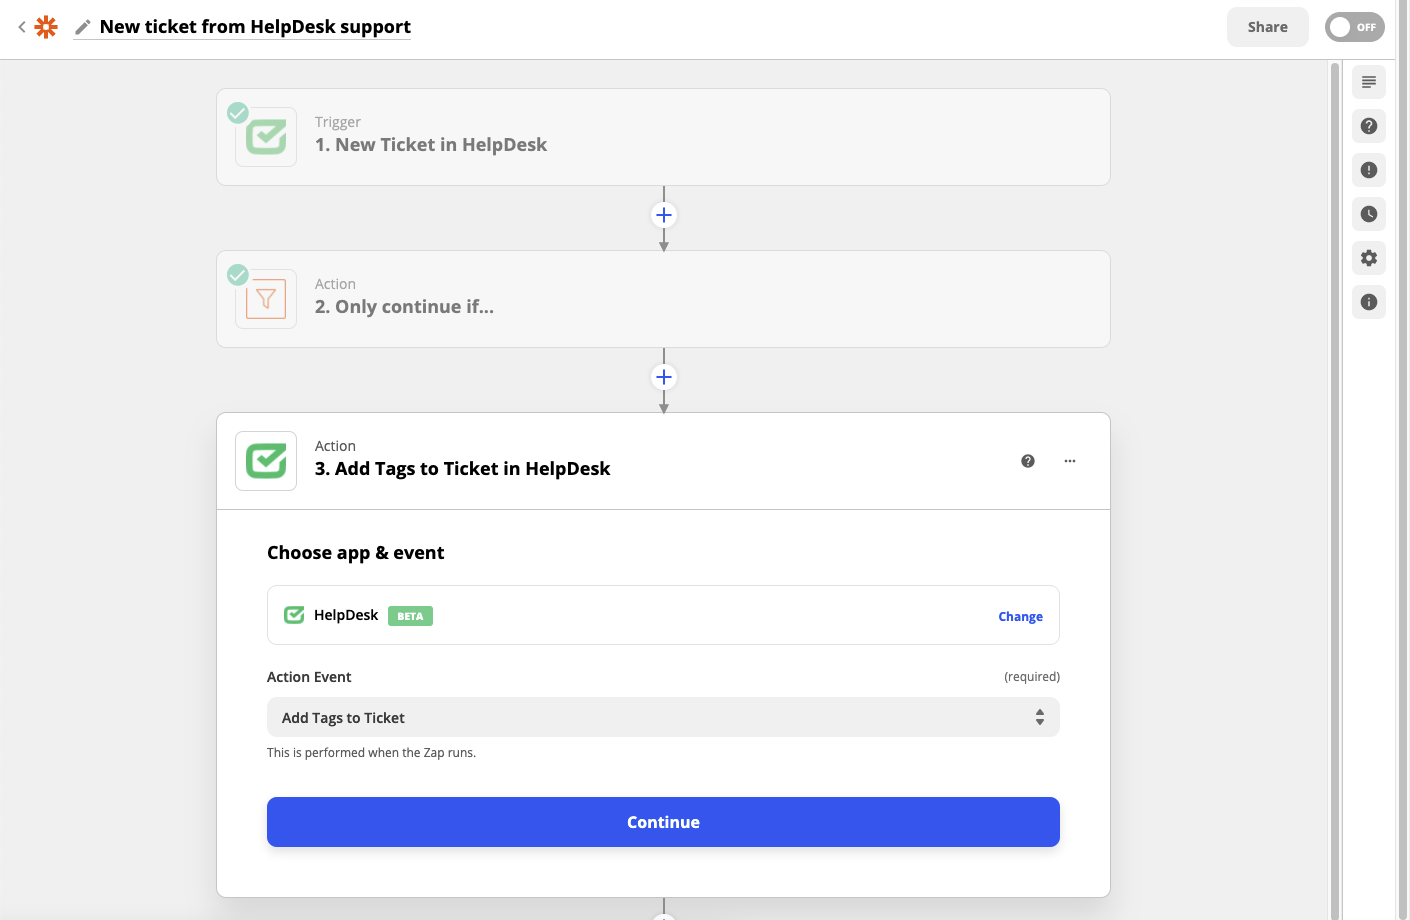Click the HelpDesk icon on step 3

(266, 461)
